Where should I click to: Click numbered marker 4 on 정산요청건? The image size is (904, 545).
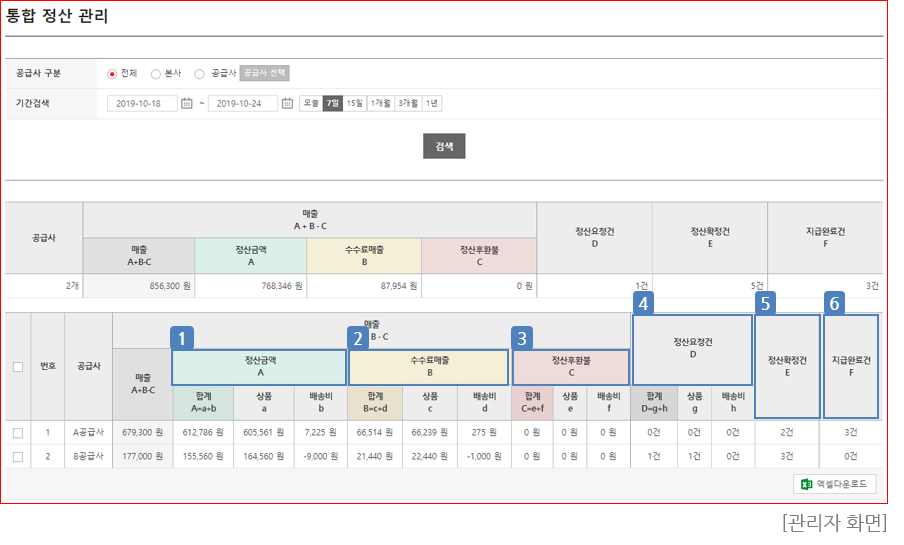[644, 302]
